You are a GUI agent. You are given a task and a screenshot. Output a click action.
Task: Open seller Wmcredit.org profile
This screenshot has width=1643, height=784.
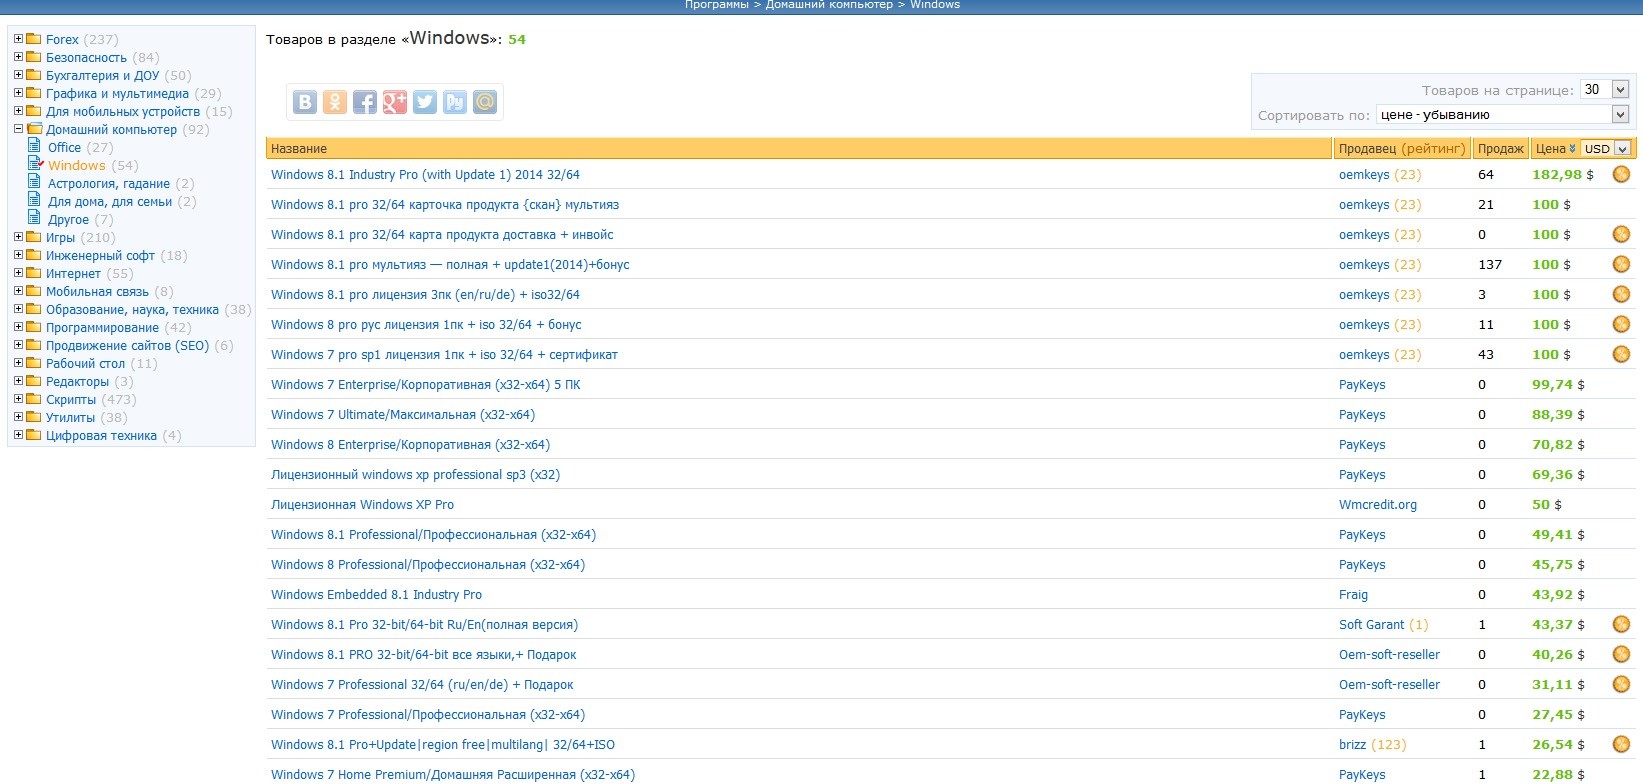(1378, 504)
